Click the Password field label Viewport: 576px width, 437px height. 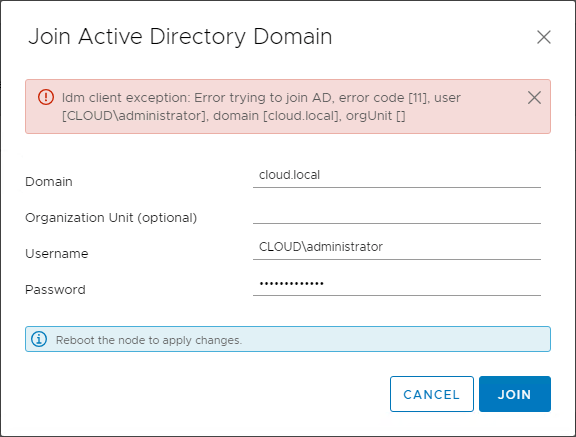[55, 290]
